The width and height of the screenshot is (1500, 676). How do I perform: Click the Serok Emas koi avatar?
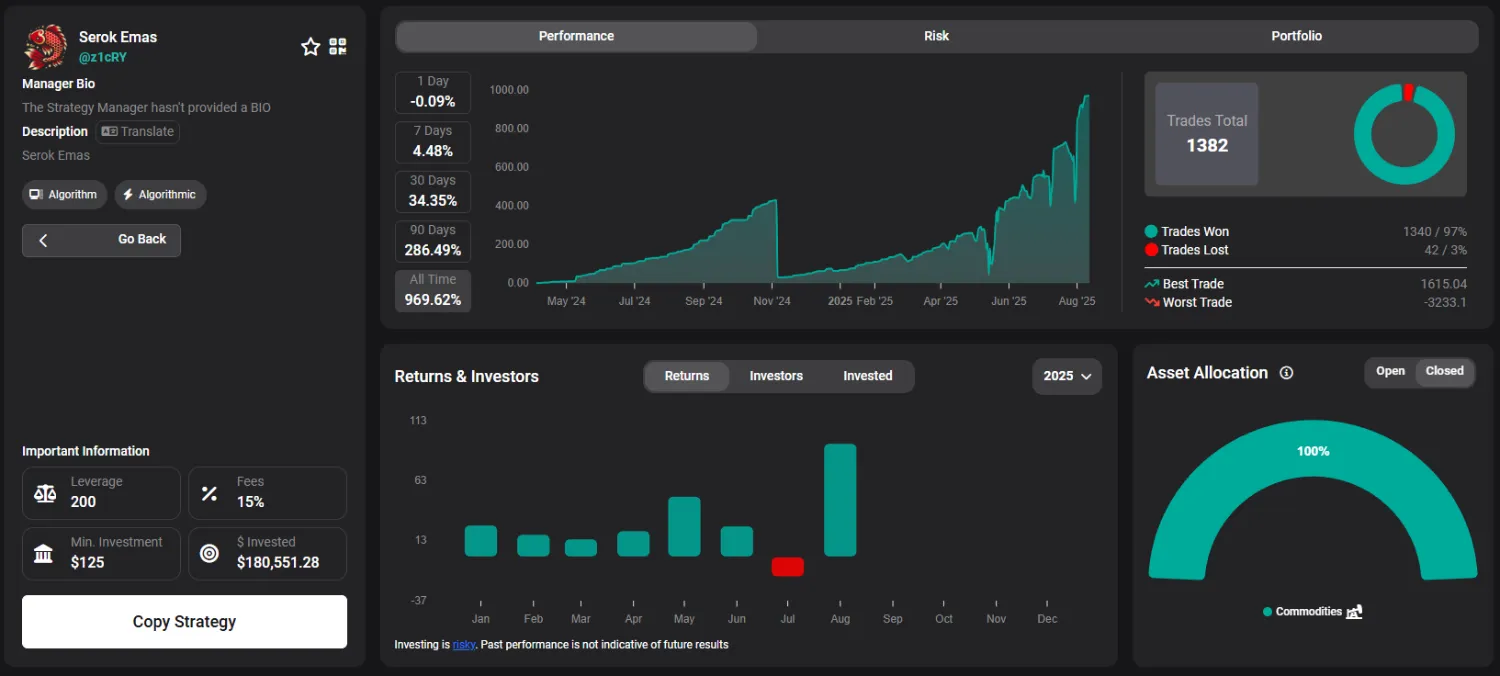(x=45, y=46)
